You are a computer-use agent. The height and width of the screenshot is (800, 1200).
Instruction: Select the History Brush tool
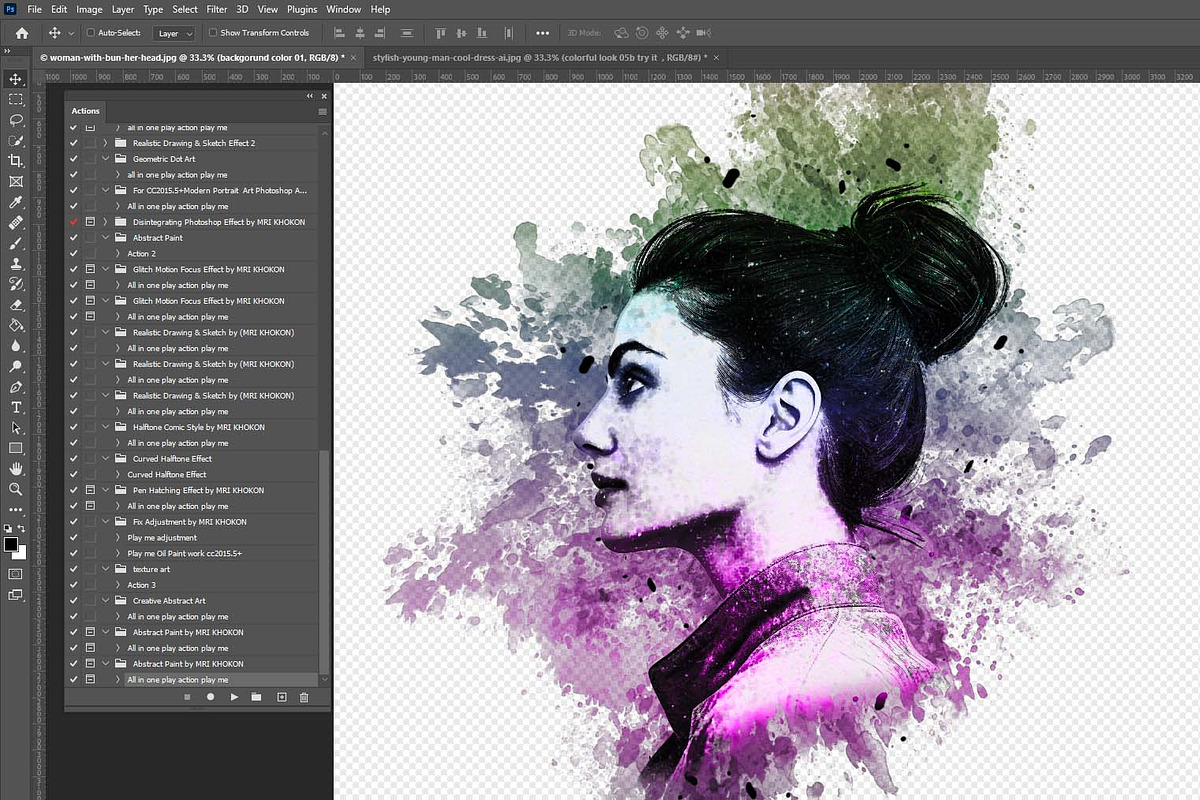click(16, 284)
